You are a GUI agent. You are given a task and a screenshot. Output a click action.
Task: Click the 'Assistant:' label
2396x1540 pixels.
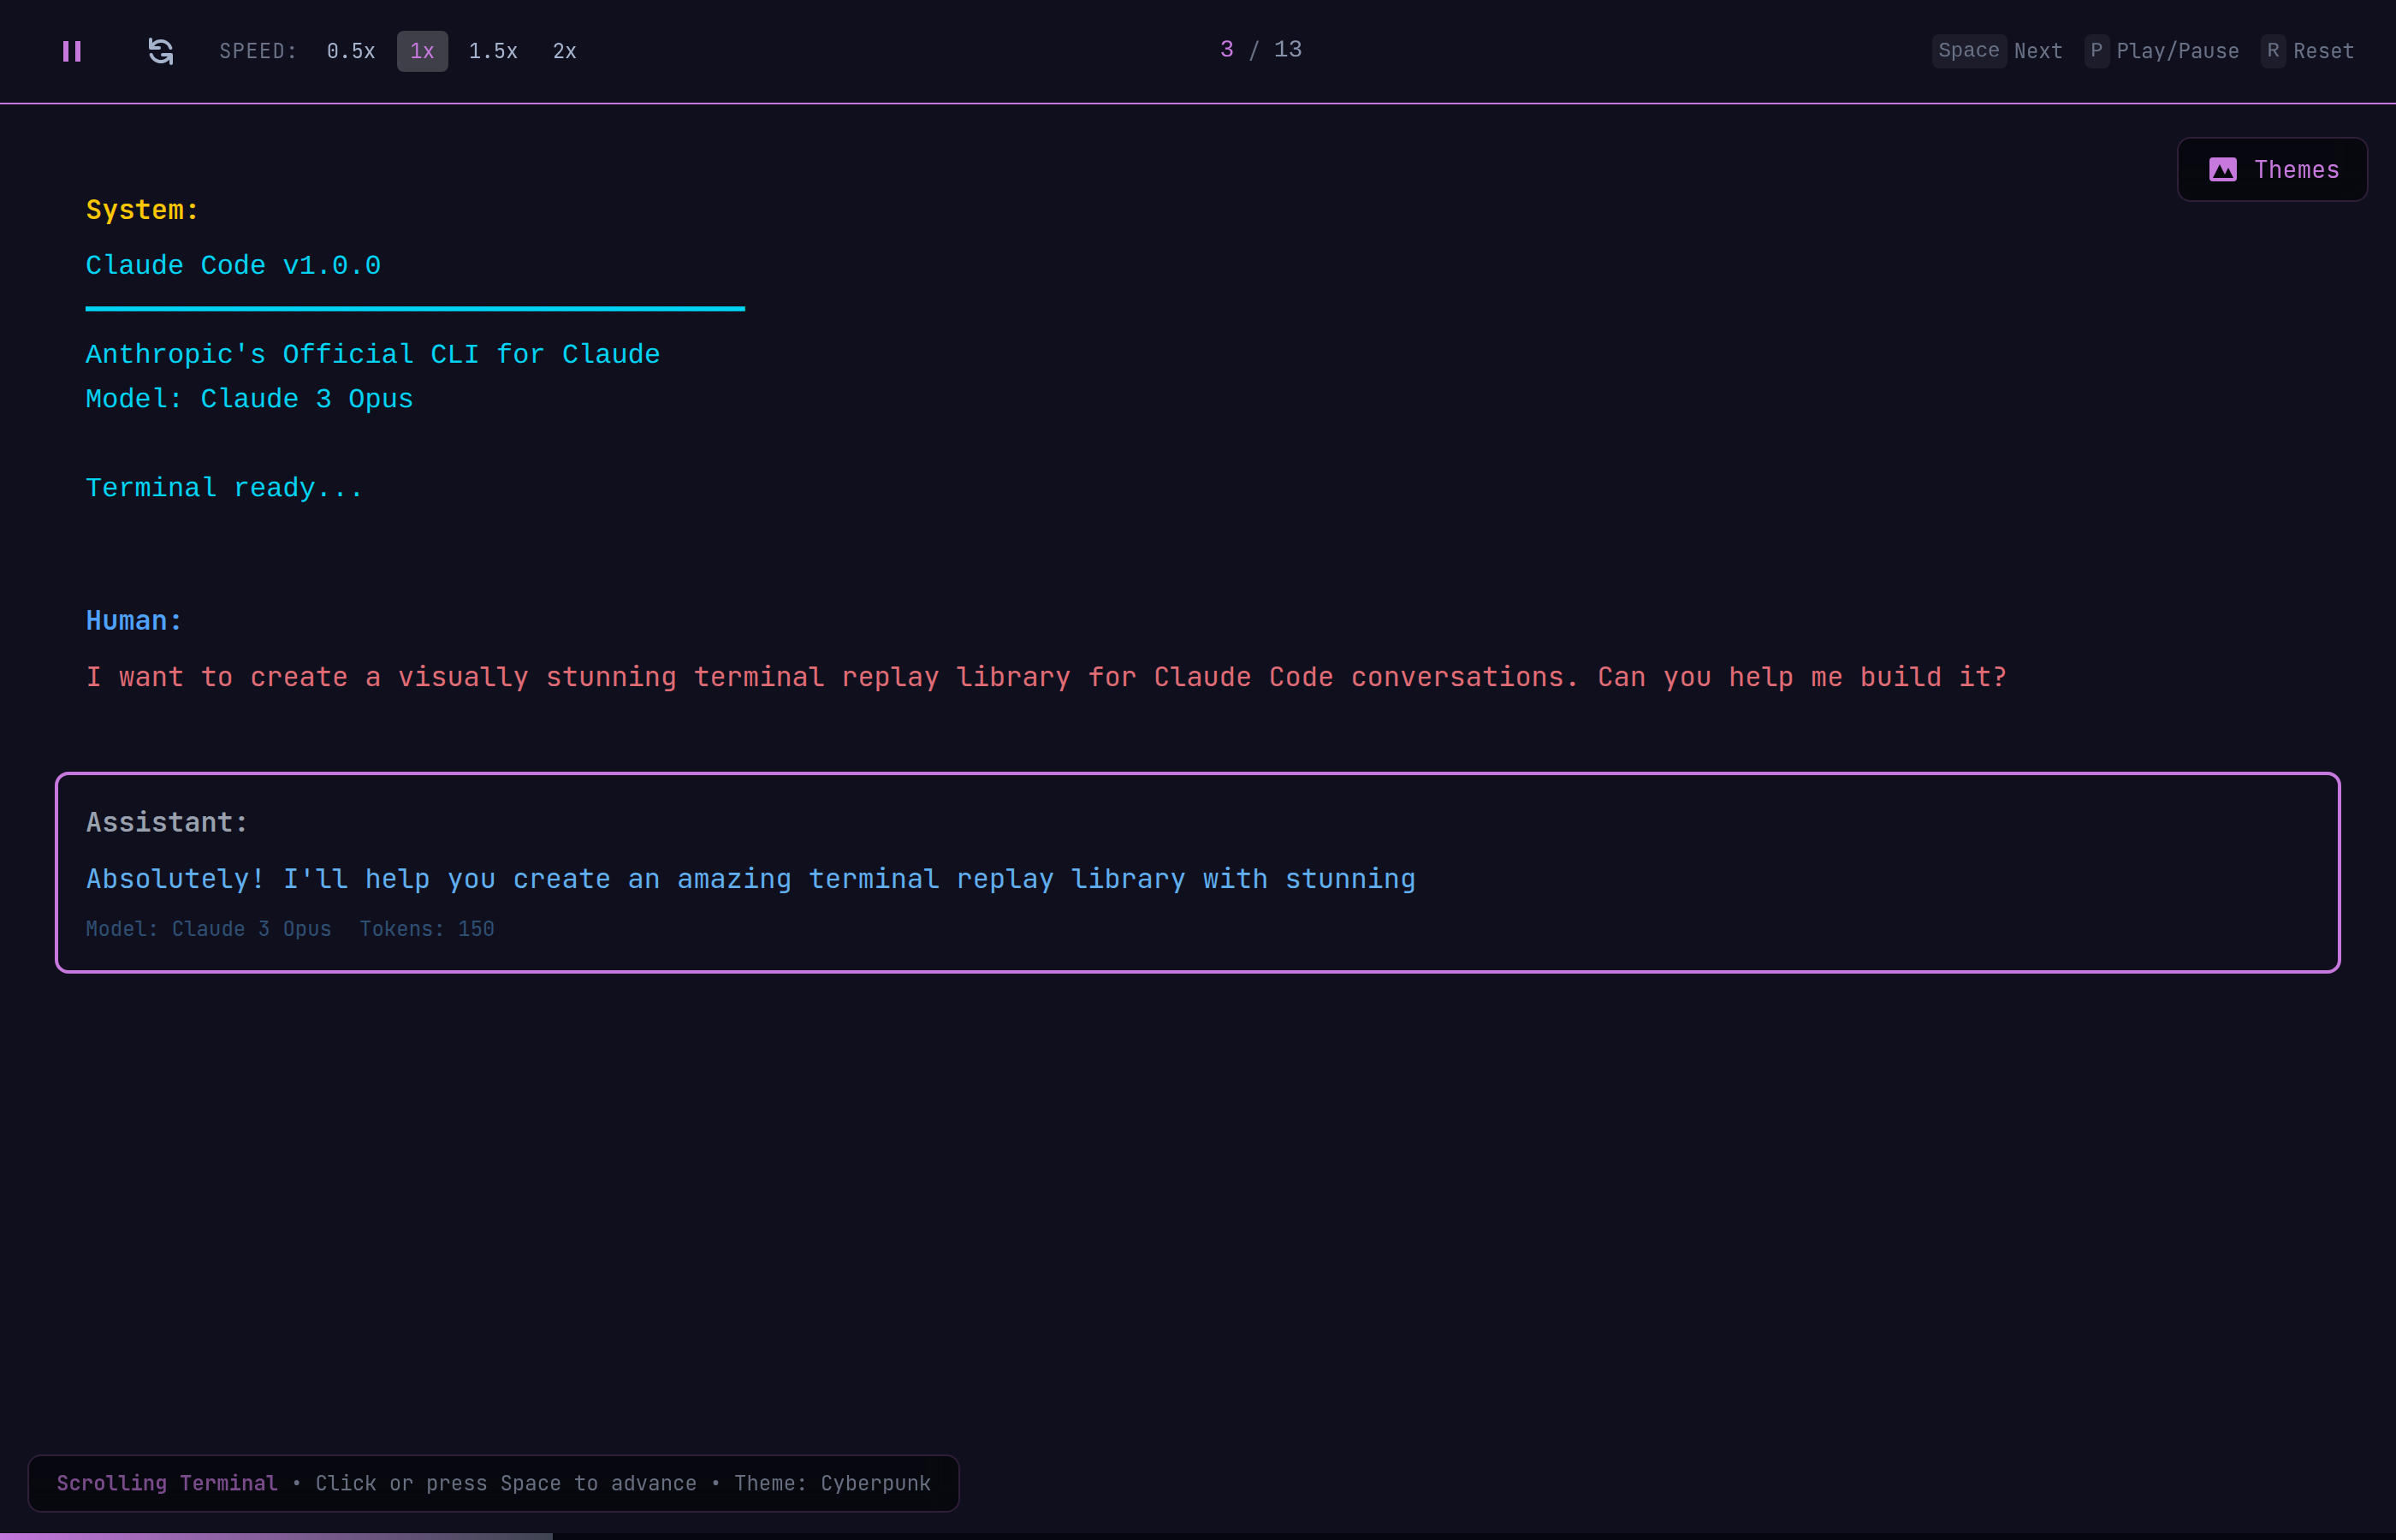coord(167,822)
